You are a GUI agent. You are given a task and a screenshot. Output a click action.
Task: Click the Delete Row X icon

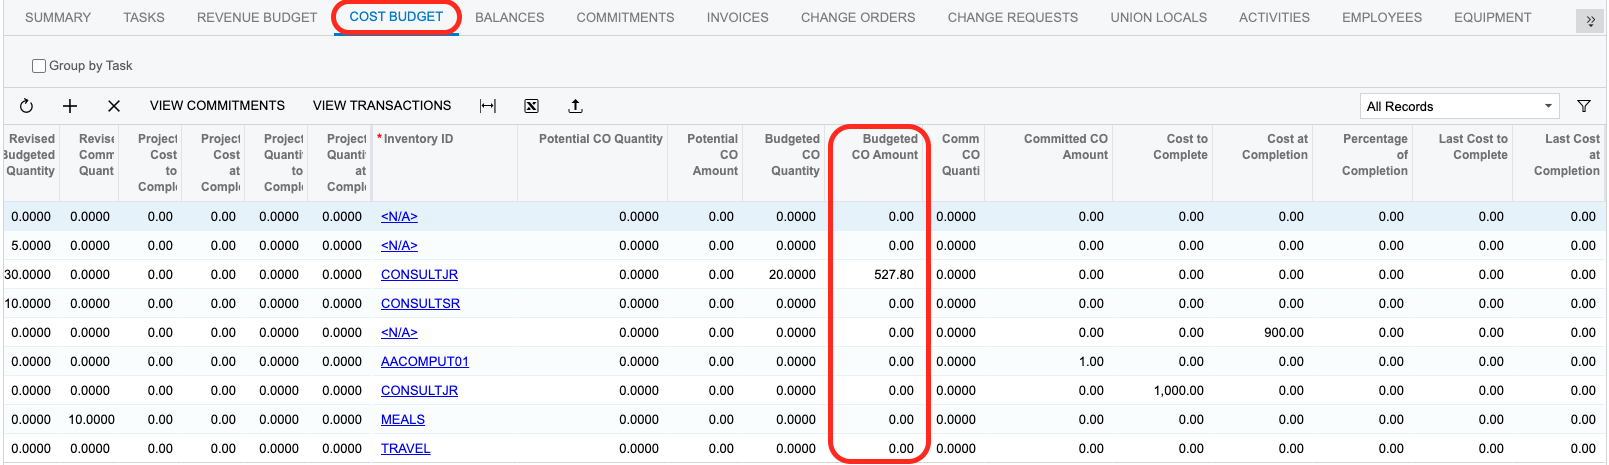[114, 106]
